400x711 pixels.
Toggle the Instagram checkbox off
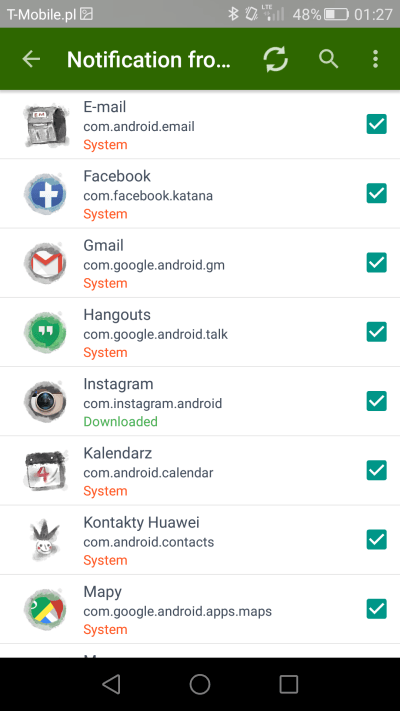click(x=376, y=401)
